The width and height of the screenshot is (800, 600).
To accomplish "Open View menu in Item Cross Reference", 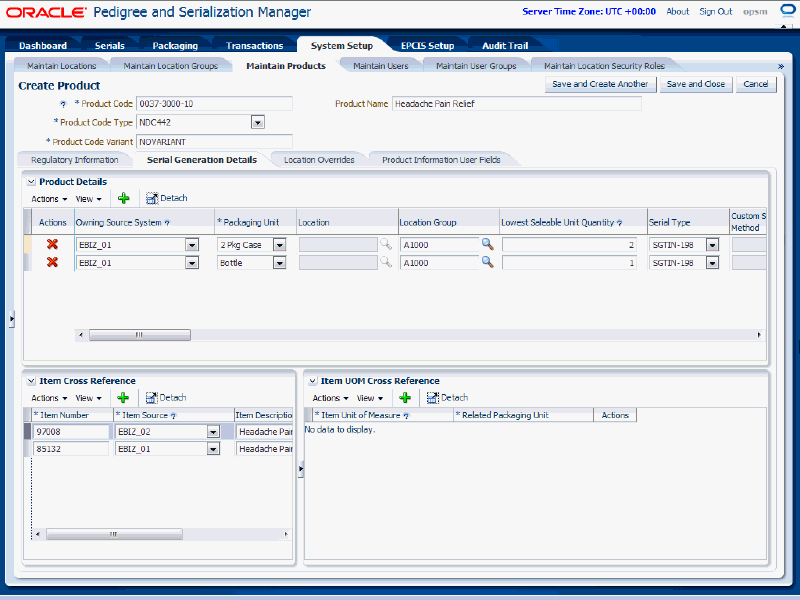I will click(88, 398).
